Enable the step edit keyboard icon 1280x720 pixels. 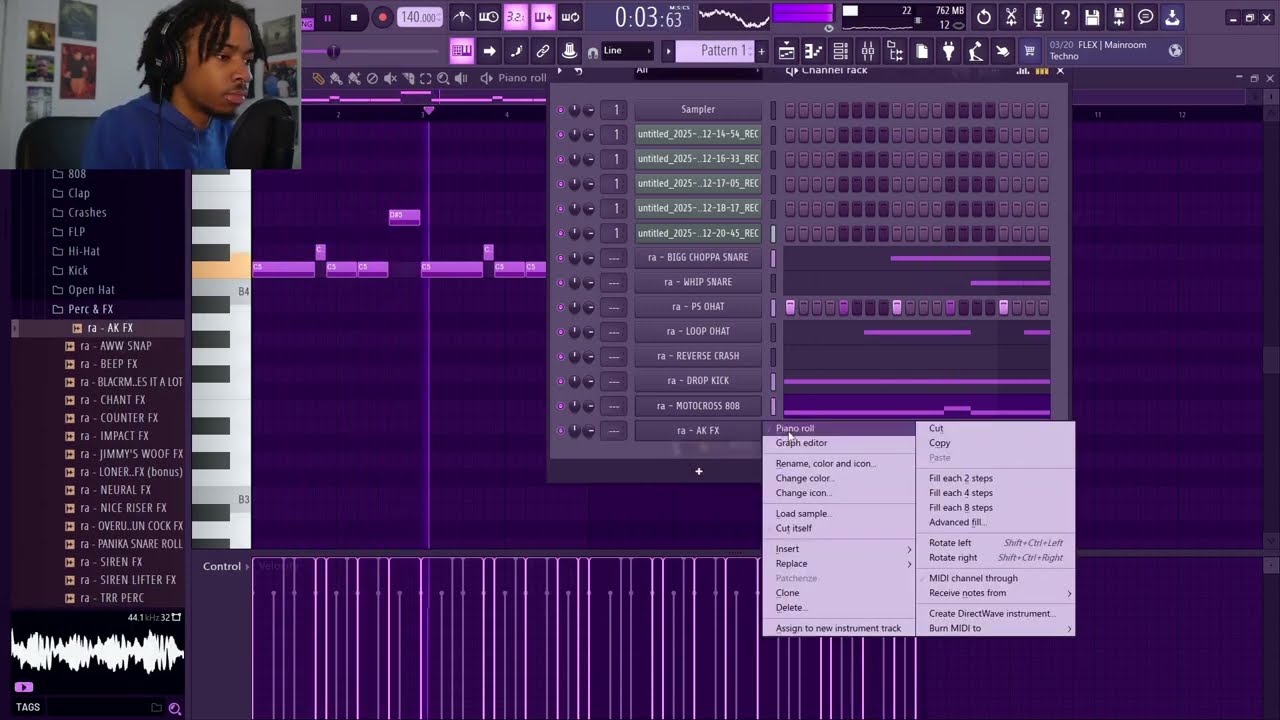(461, 51)
